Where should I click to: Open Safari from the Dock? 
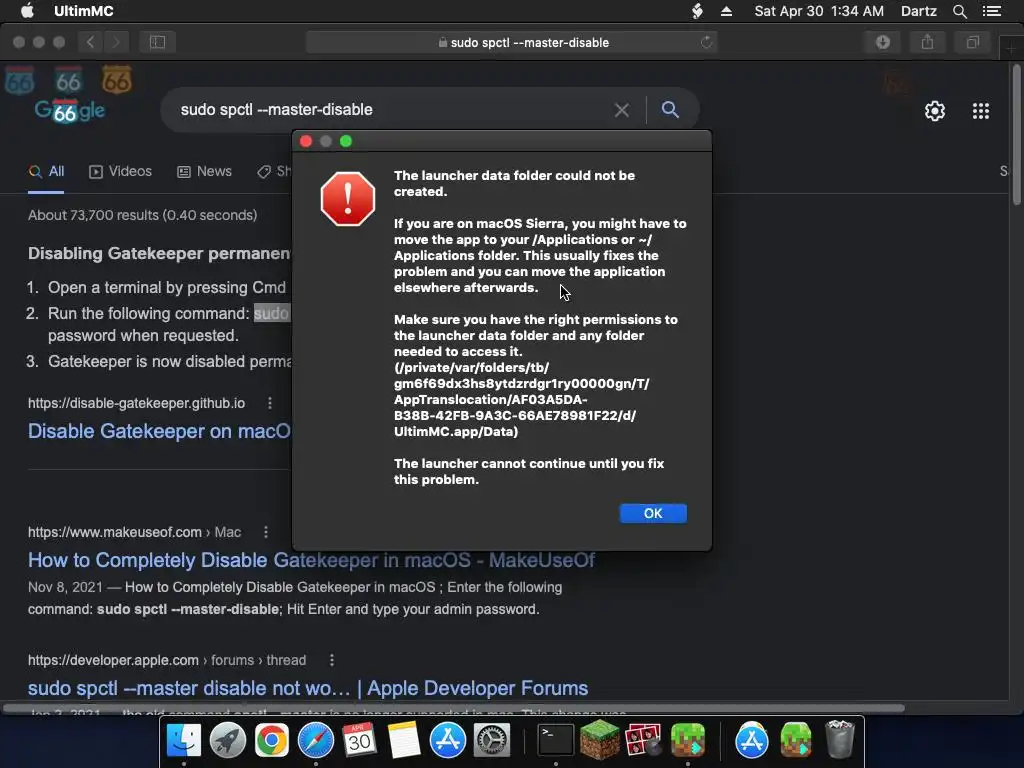(315, 741)
